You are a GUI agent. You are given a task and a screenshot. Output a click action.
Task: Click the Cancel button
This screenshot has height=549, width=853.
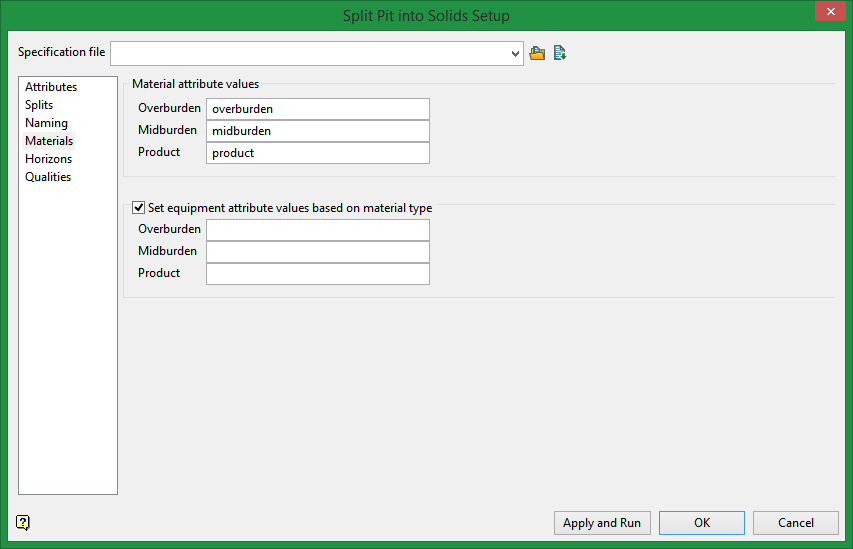(x=796, y=523)
